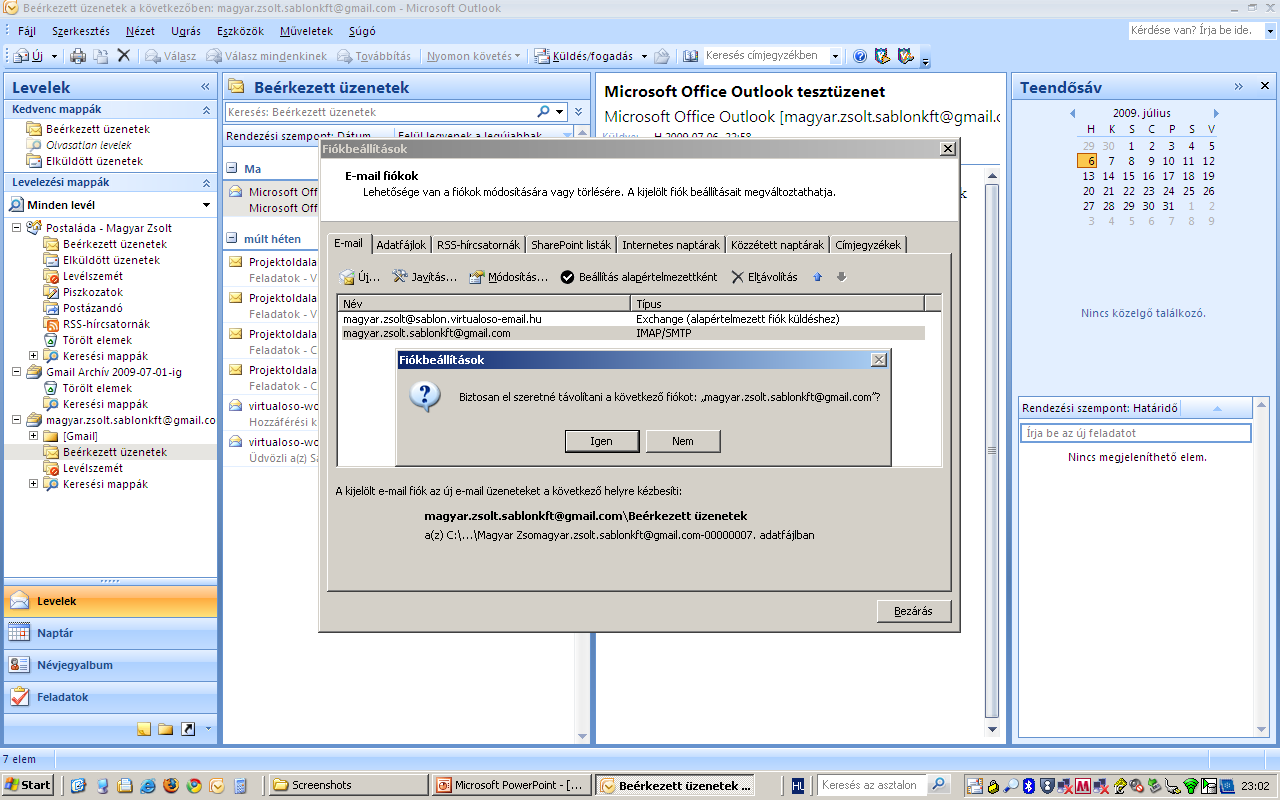Viewport: 1280px width, 800px height.
Task: Close the inner Fiókbeállítások confirmation dialog
Action: coord(878,360)
